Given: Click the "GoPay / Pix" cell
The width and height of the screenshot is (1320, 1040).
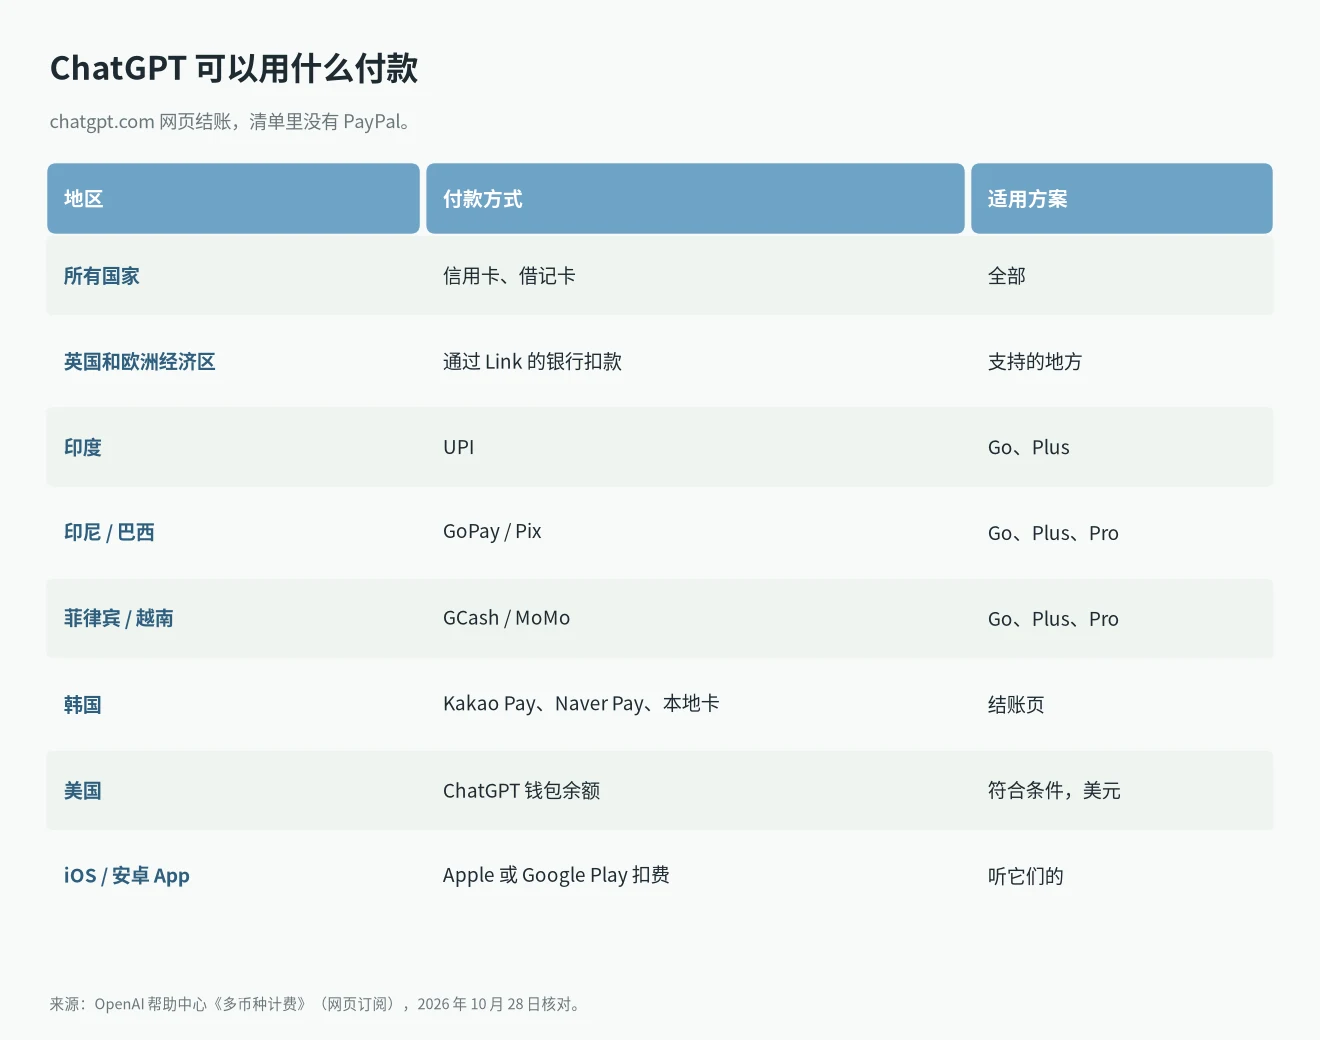Looking at the screenshot, I should click(x=492, y=532).
